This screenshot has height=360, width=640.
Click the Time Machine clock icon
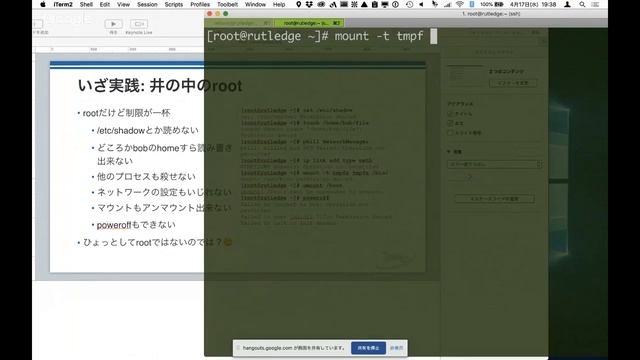(409, 4)
